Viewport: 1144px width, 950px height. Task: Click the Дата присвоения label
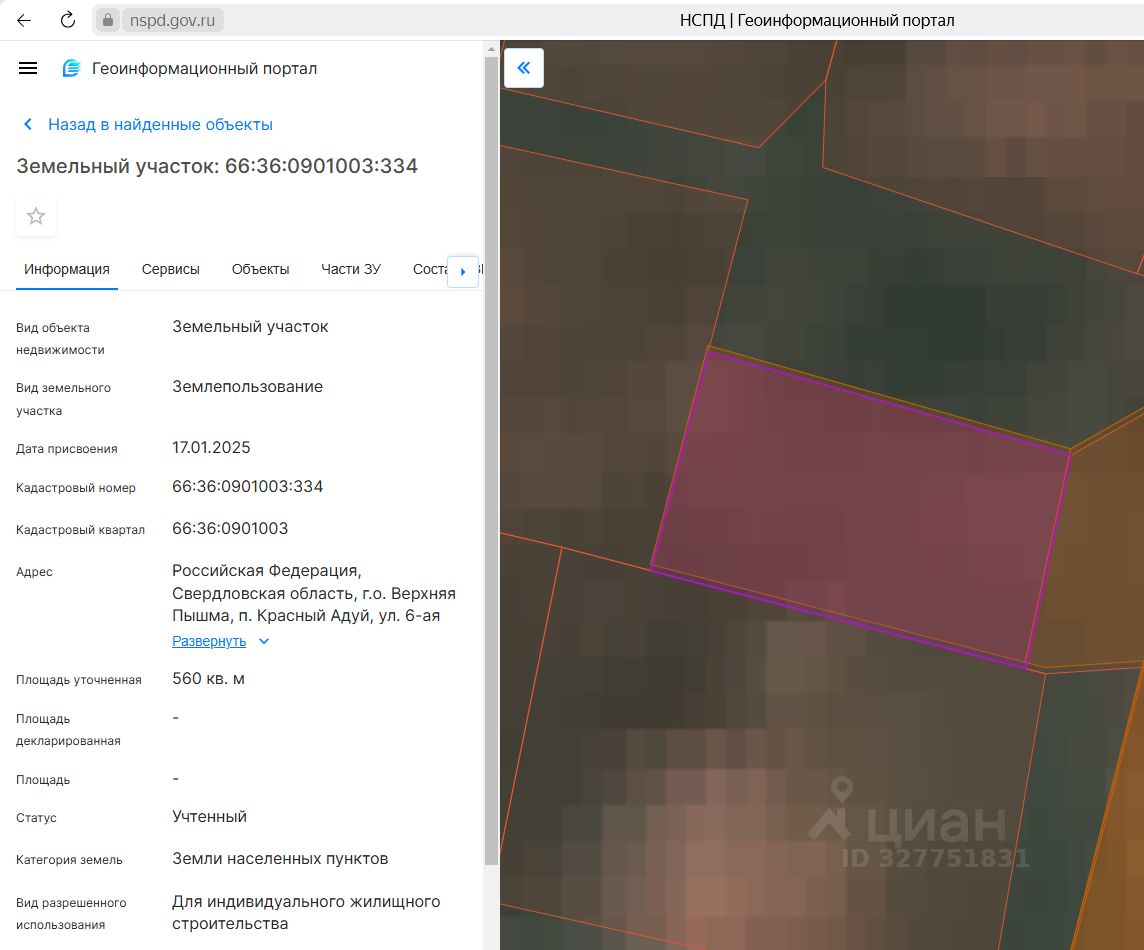(66, 449)
